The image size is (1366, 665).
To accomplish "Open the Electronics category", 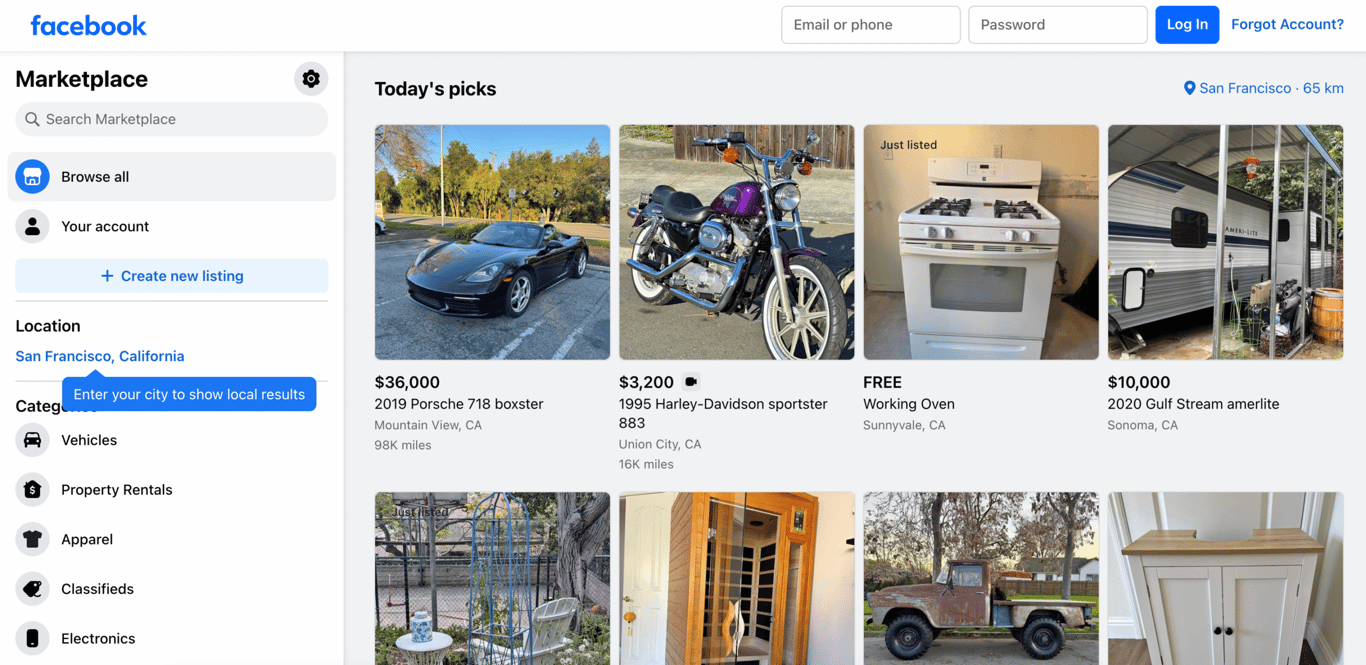I will point(98,638).
